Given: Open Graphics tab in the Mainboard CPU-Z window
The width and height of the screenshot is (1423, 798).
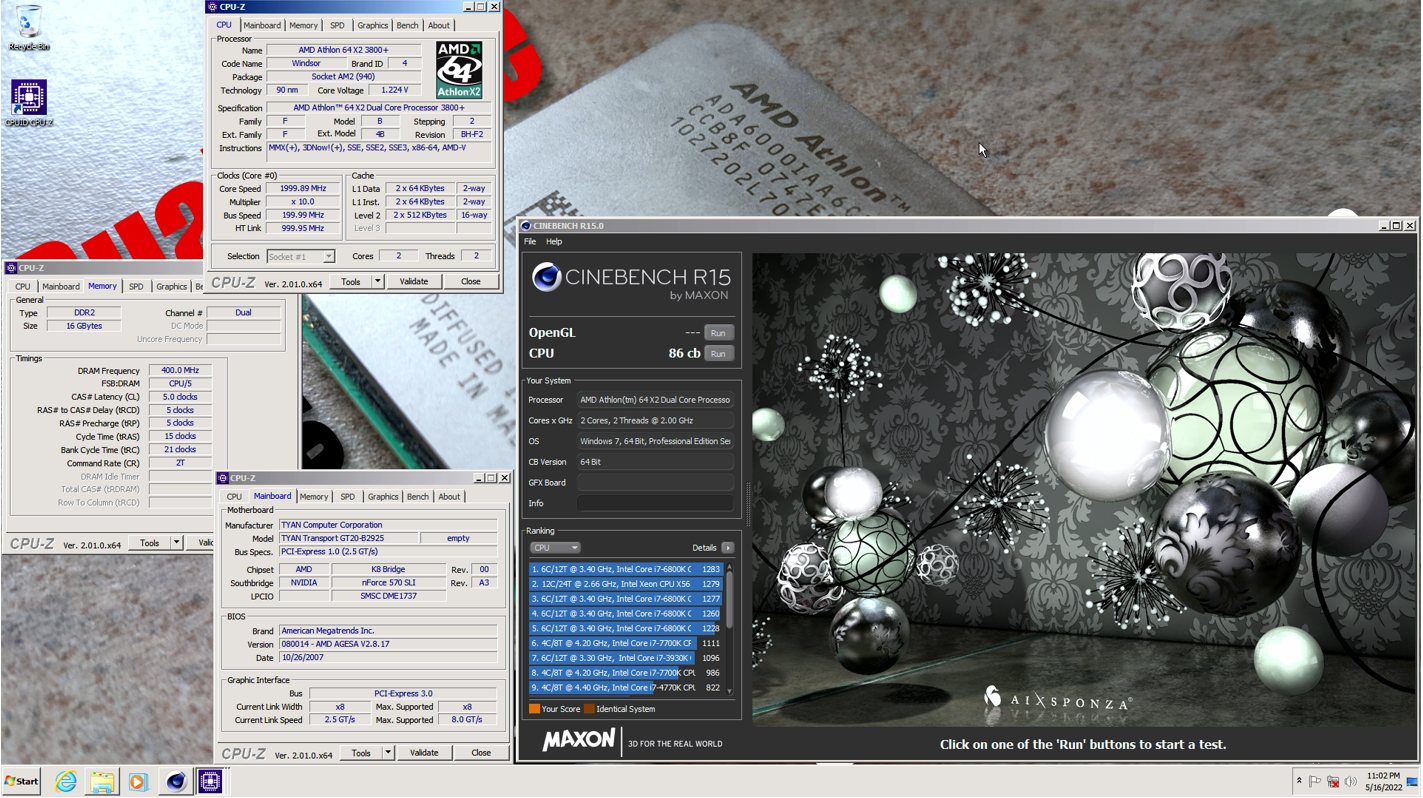Looking at the screenshot, I should [x=382, y=497].
